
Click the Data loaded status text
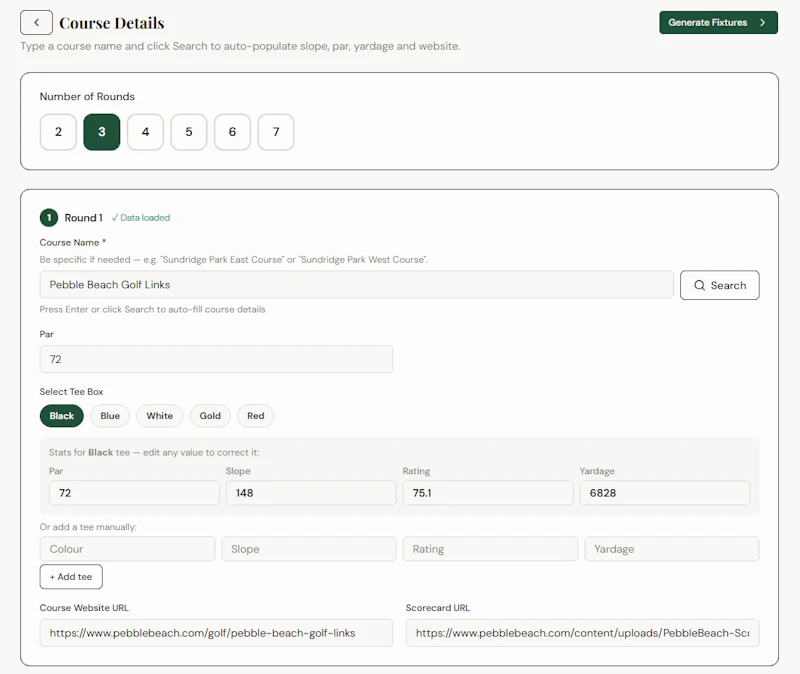[141, 218]
